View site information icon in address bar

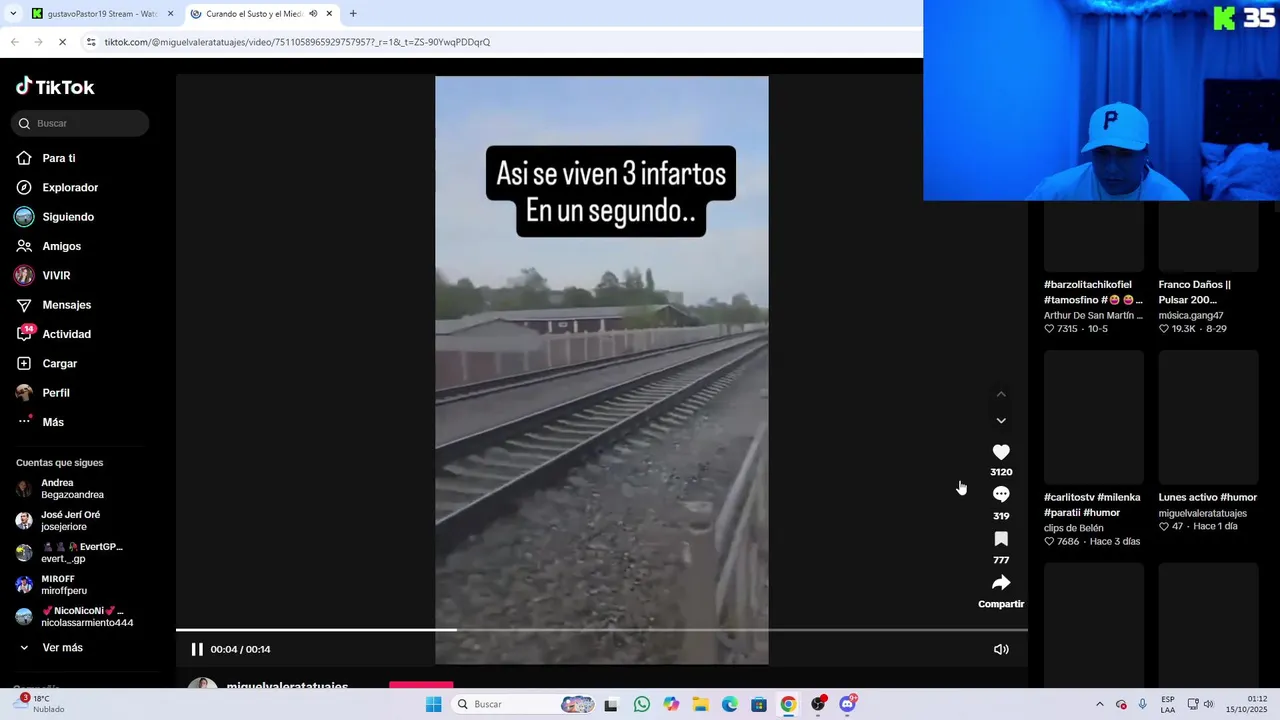(x=91, y=42)
